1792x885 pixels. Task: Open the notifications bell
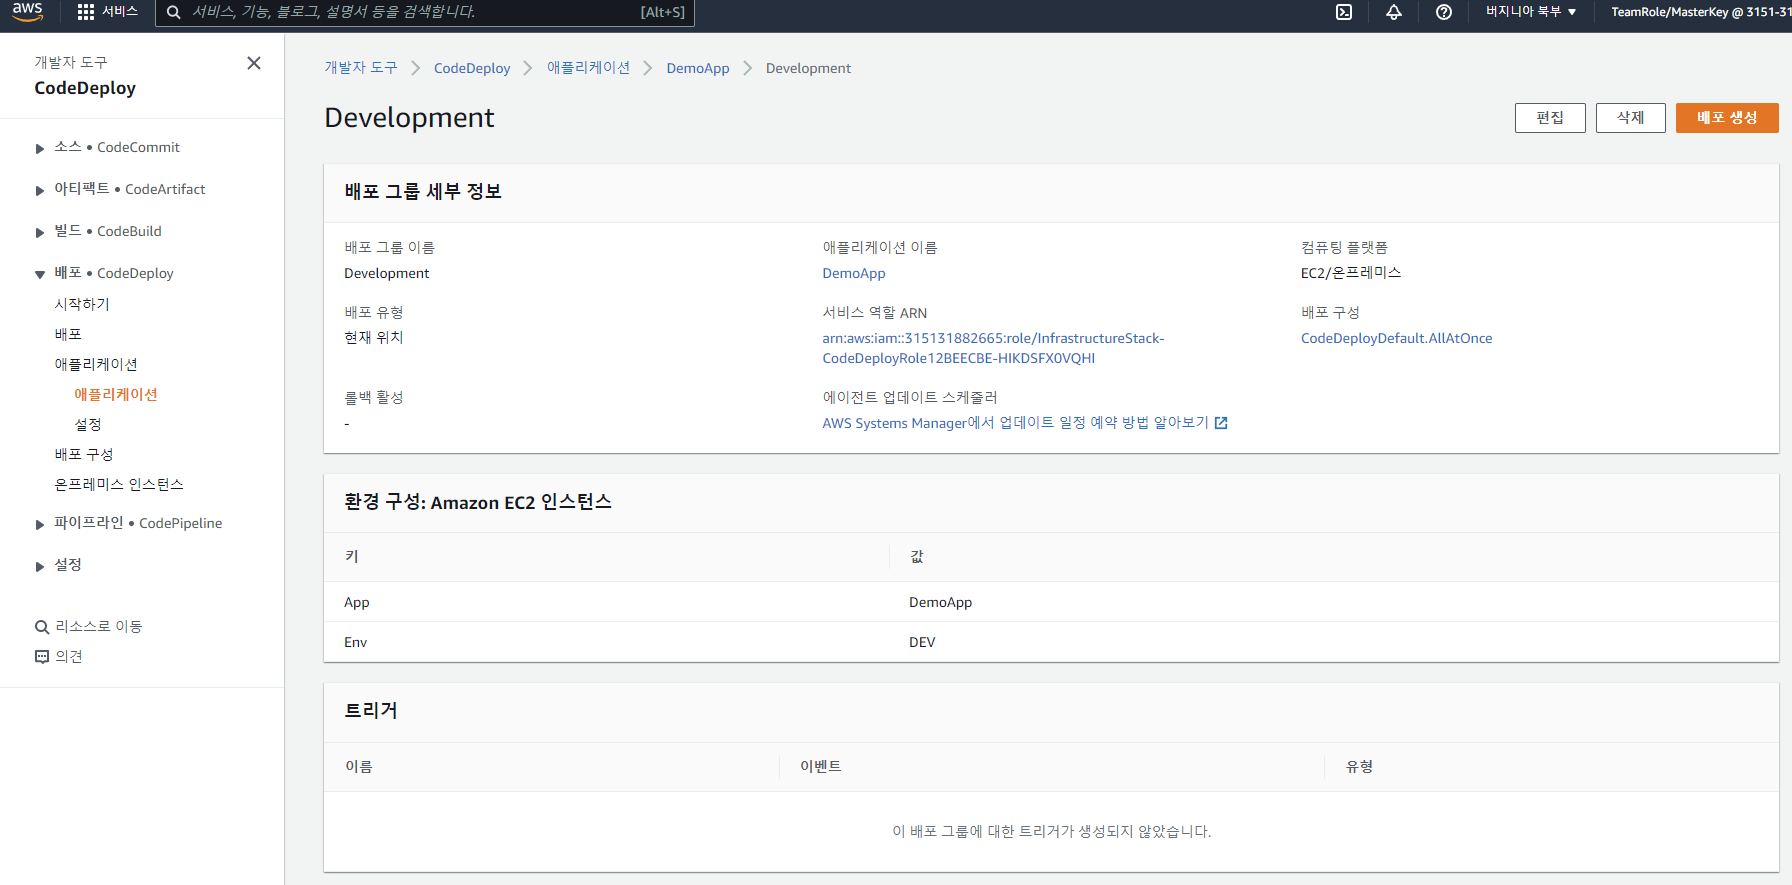[x=1394, y=12]
